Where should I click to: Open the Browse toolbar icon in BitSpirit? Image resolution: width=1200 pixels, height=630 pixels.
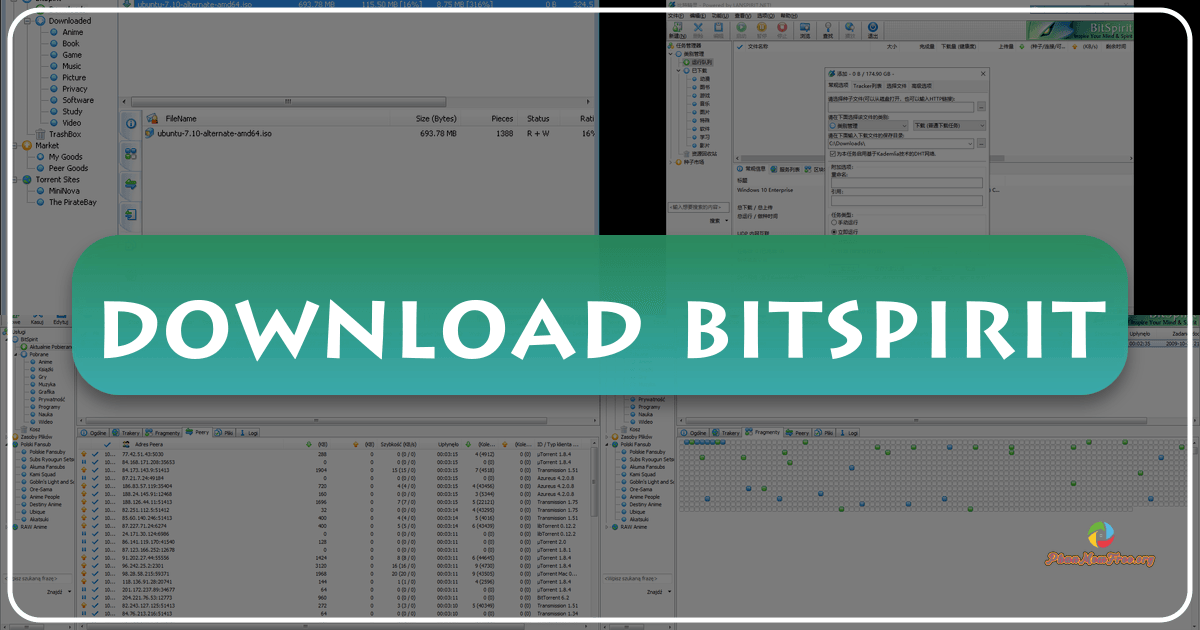(x=803, y=29)
